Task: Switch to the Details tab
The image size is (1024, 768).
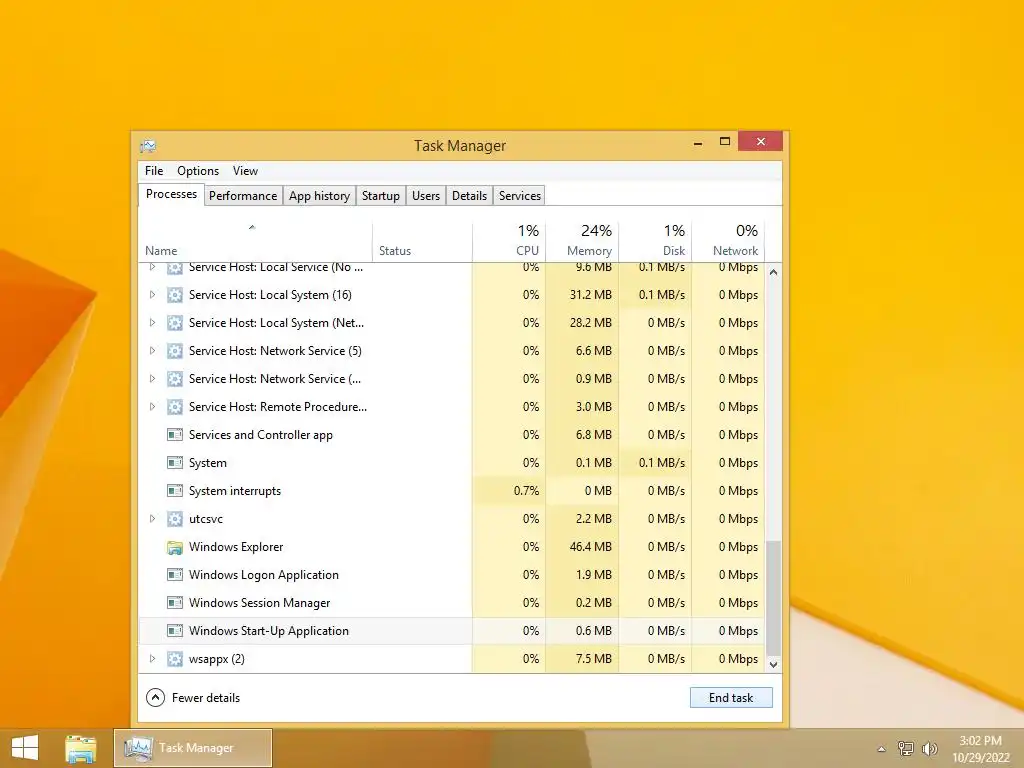Action: click(x=470, y=196)
